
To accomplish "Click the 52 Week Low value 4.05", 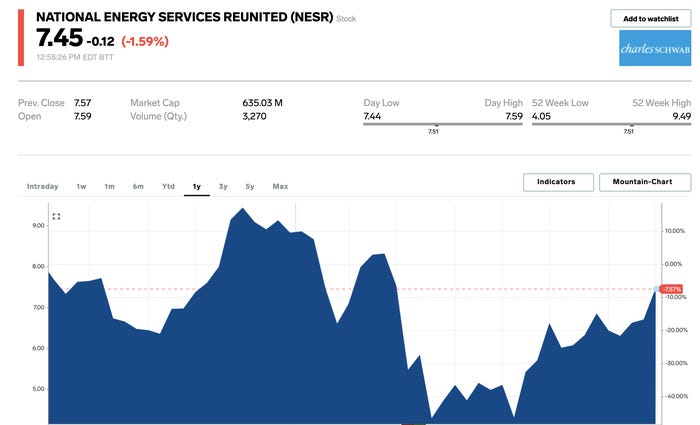I will 542,117.
